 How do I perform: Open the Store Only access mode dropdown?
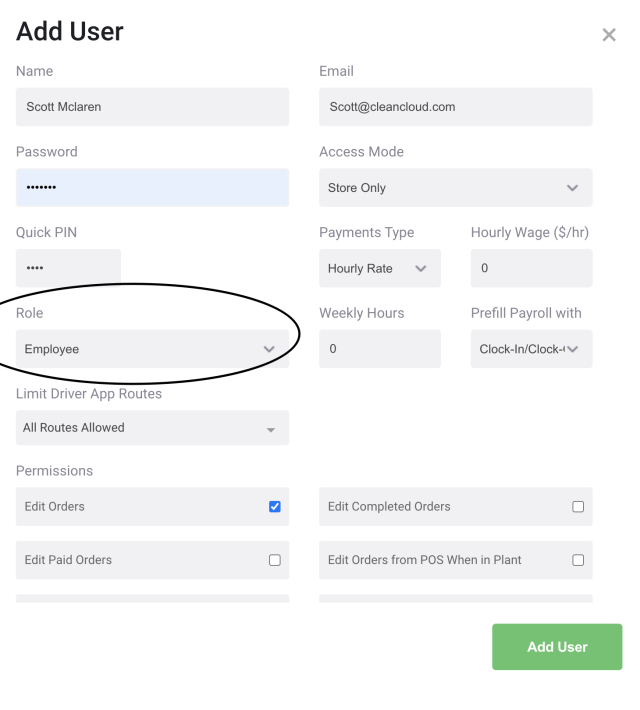456,188
